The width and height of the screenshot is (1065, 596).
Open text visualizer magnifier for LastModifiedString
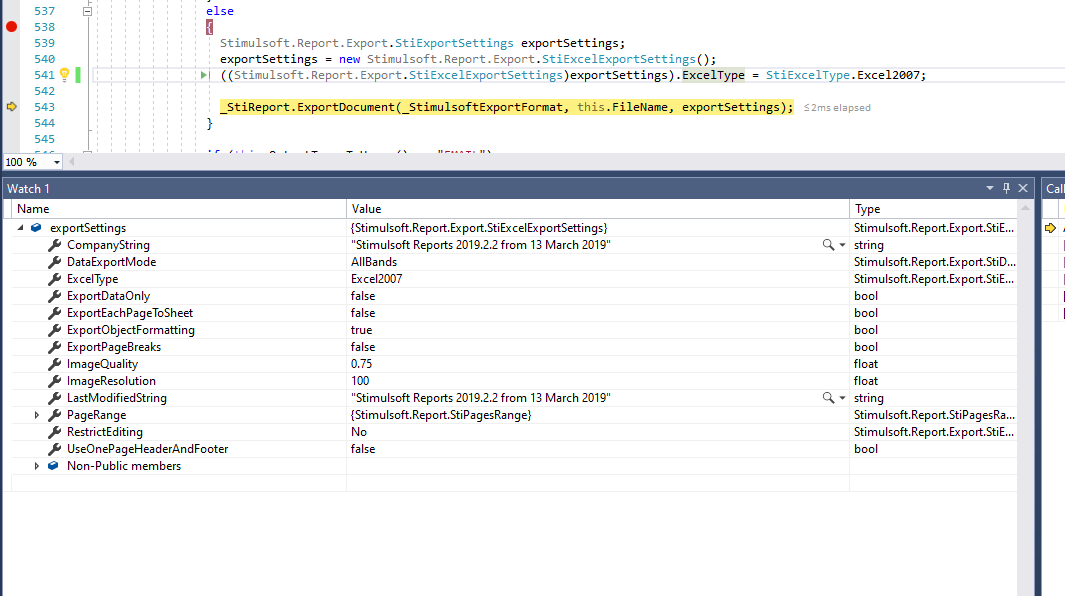(828, 398)
